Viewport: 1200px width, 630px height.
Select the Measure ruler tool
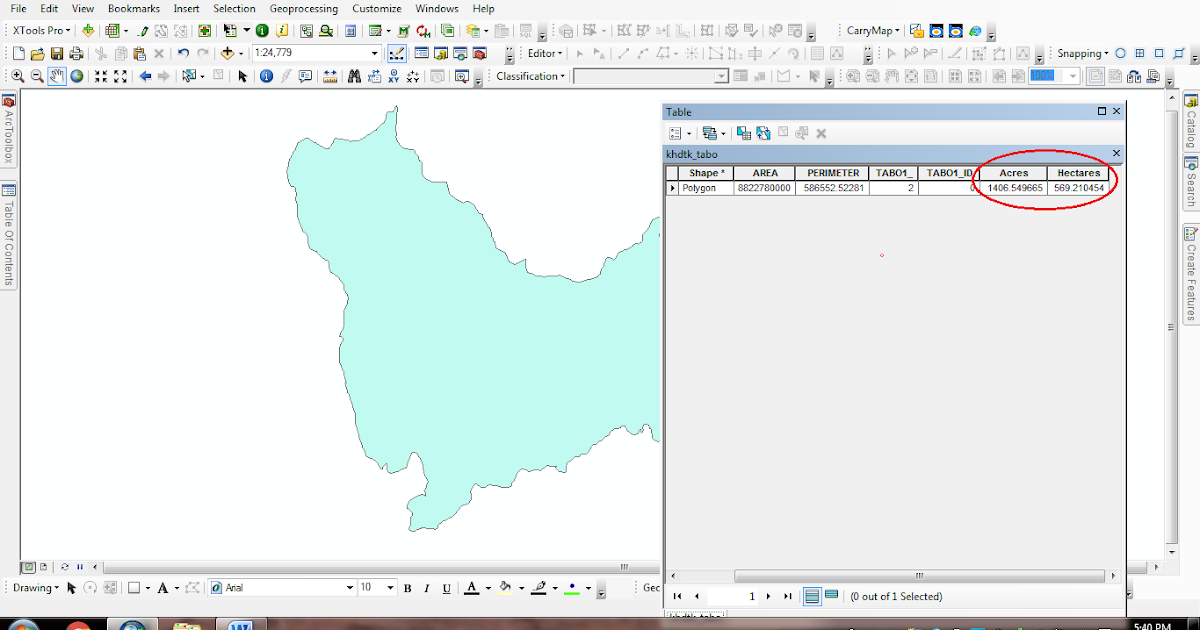click(330, 76)
